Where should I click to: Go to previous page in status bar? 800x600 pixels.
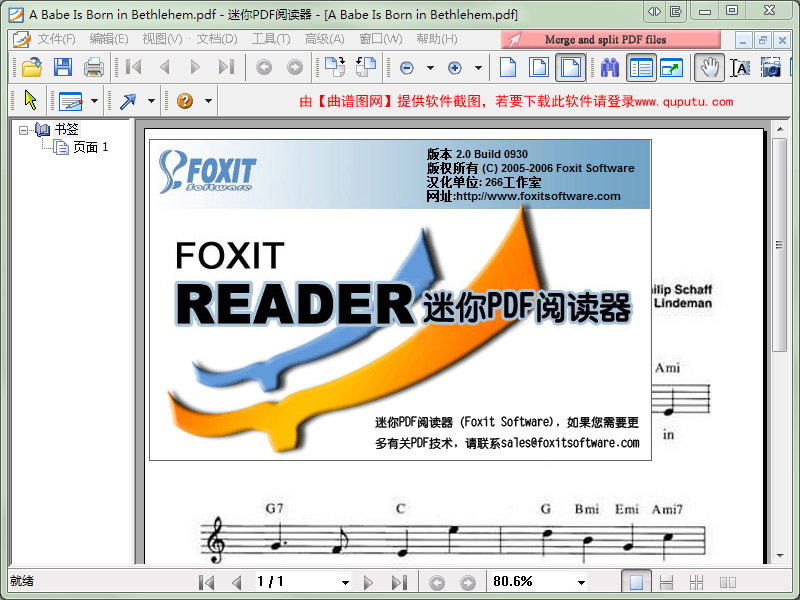(236, 582)
